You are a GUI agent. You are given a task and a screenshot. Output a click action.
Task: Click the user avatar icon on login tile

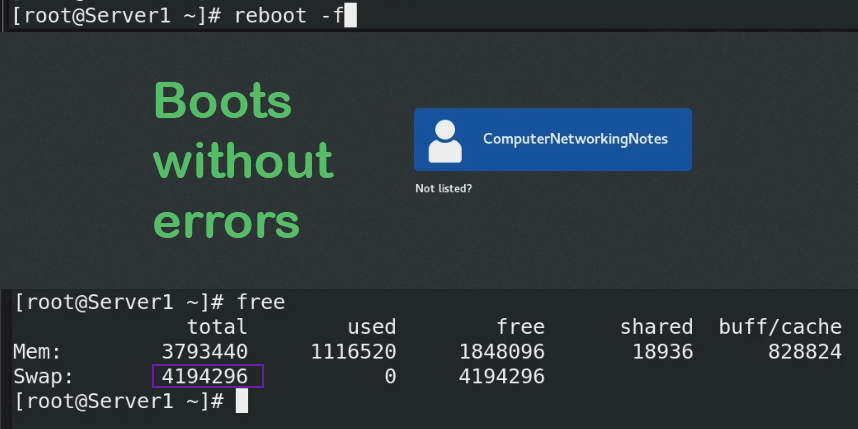(445, 141)
